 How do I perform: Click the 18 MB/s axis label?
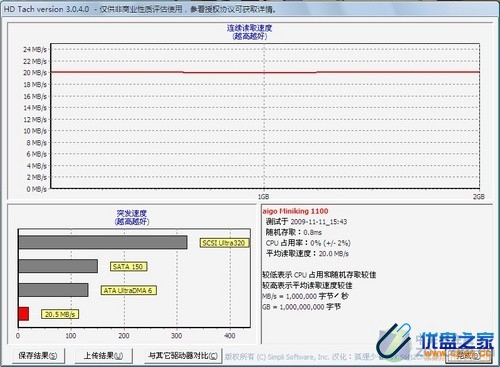coord(35,84)
